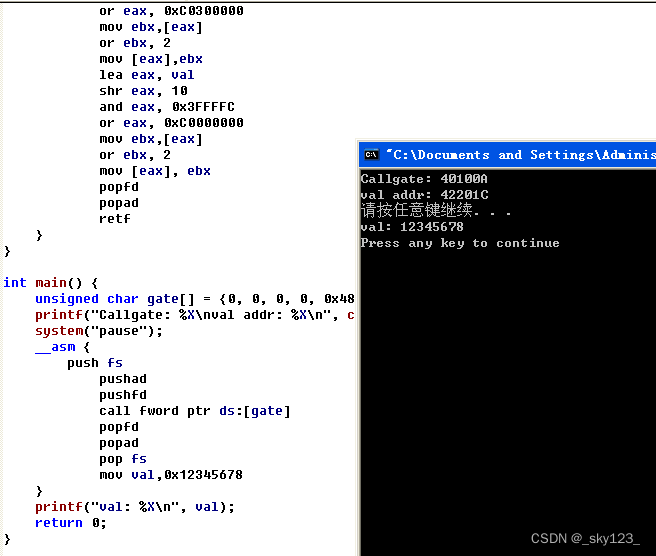Screen dimensions: 656x556
Task: Click the 'int main() {' declaration
Action: coord(51,283)
